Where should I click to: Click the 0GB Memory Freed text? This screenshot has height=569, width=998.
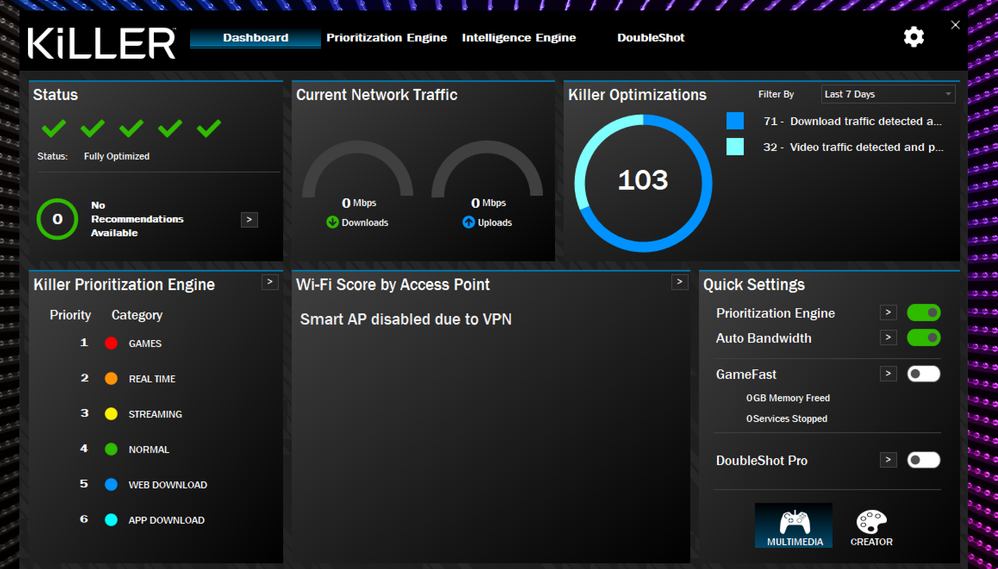click(x=788, y=398)
